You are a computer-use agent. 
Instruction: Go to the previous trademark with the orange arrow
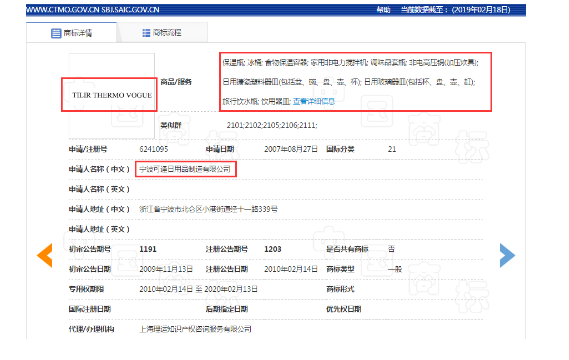(45, 255)
